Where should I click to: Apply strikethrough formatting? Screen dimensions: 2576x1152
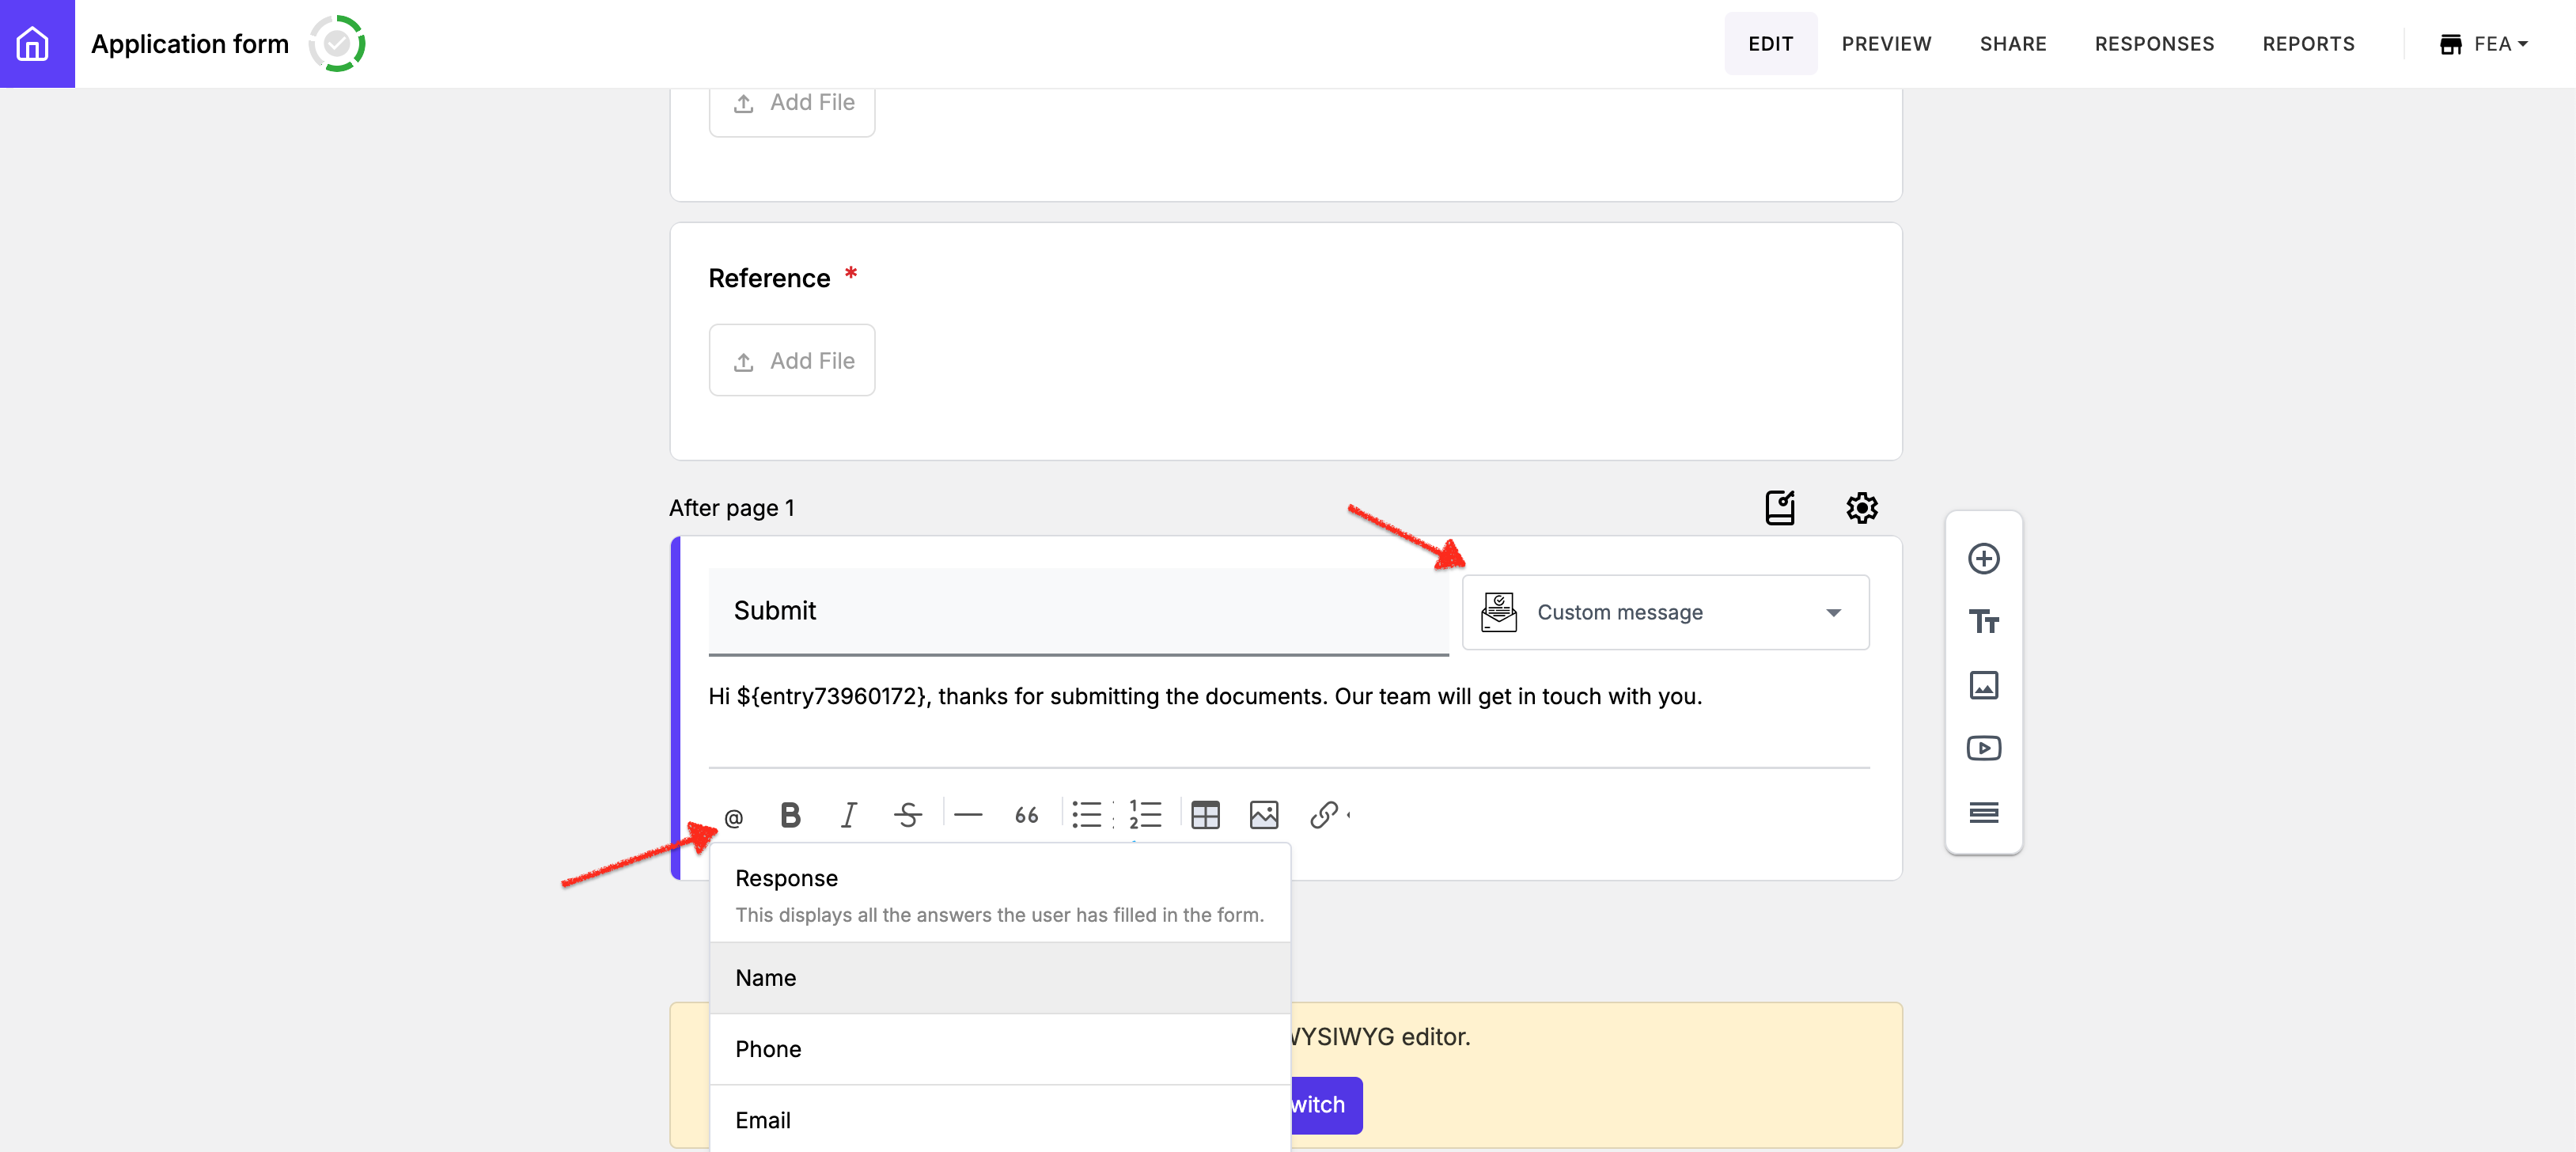(908, 815)
